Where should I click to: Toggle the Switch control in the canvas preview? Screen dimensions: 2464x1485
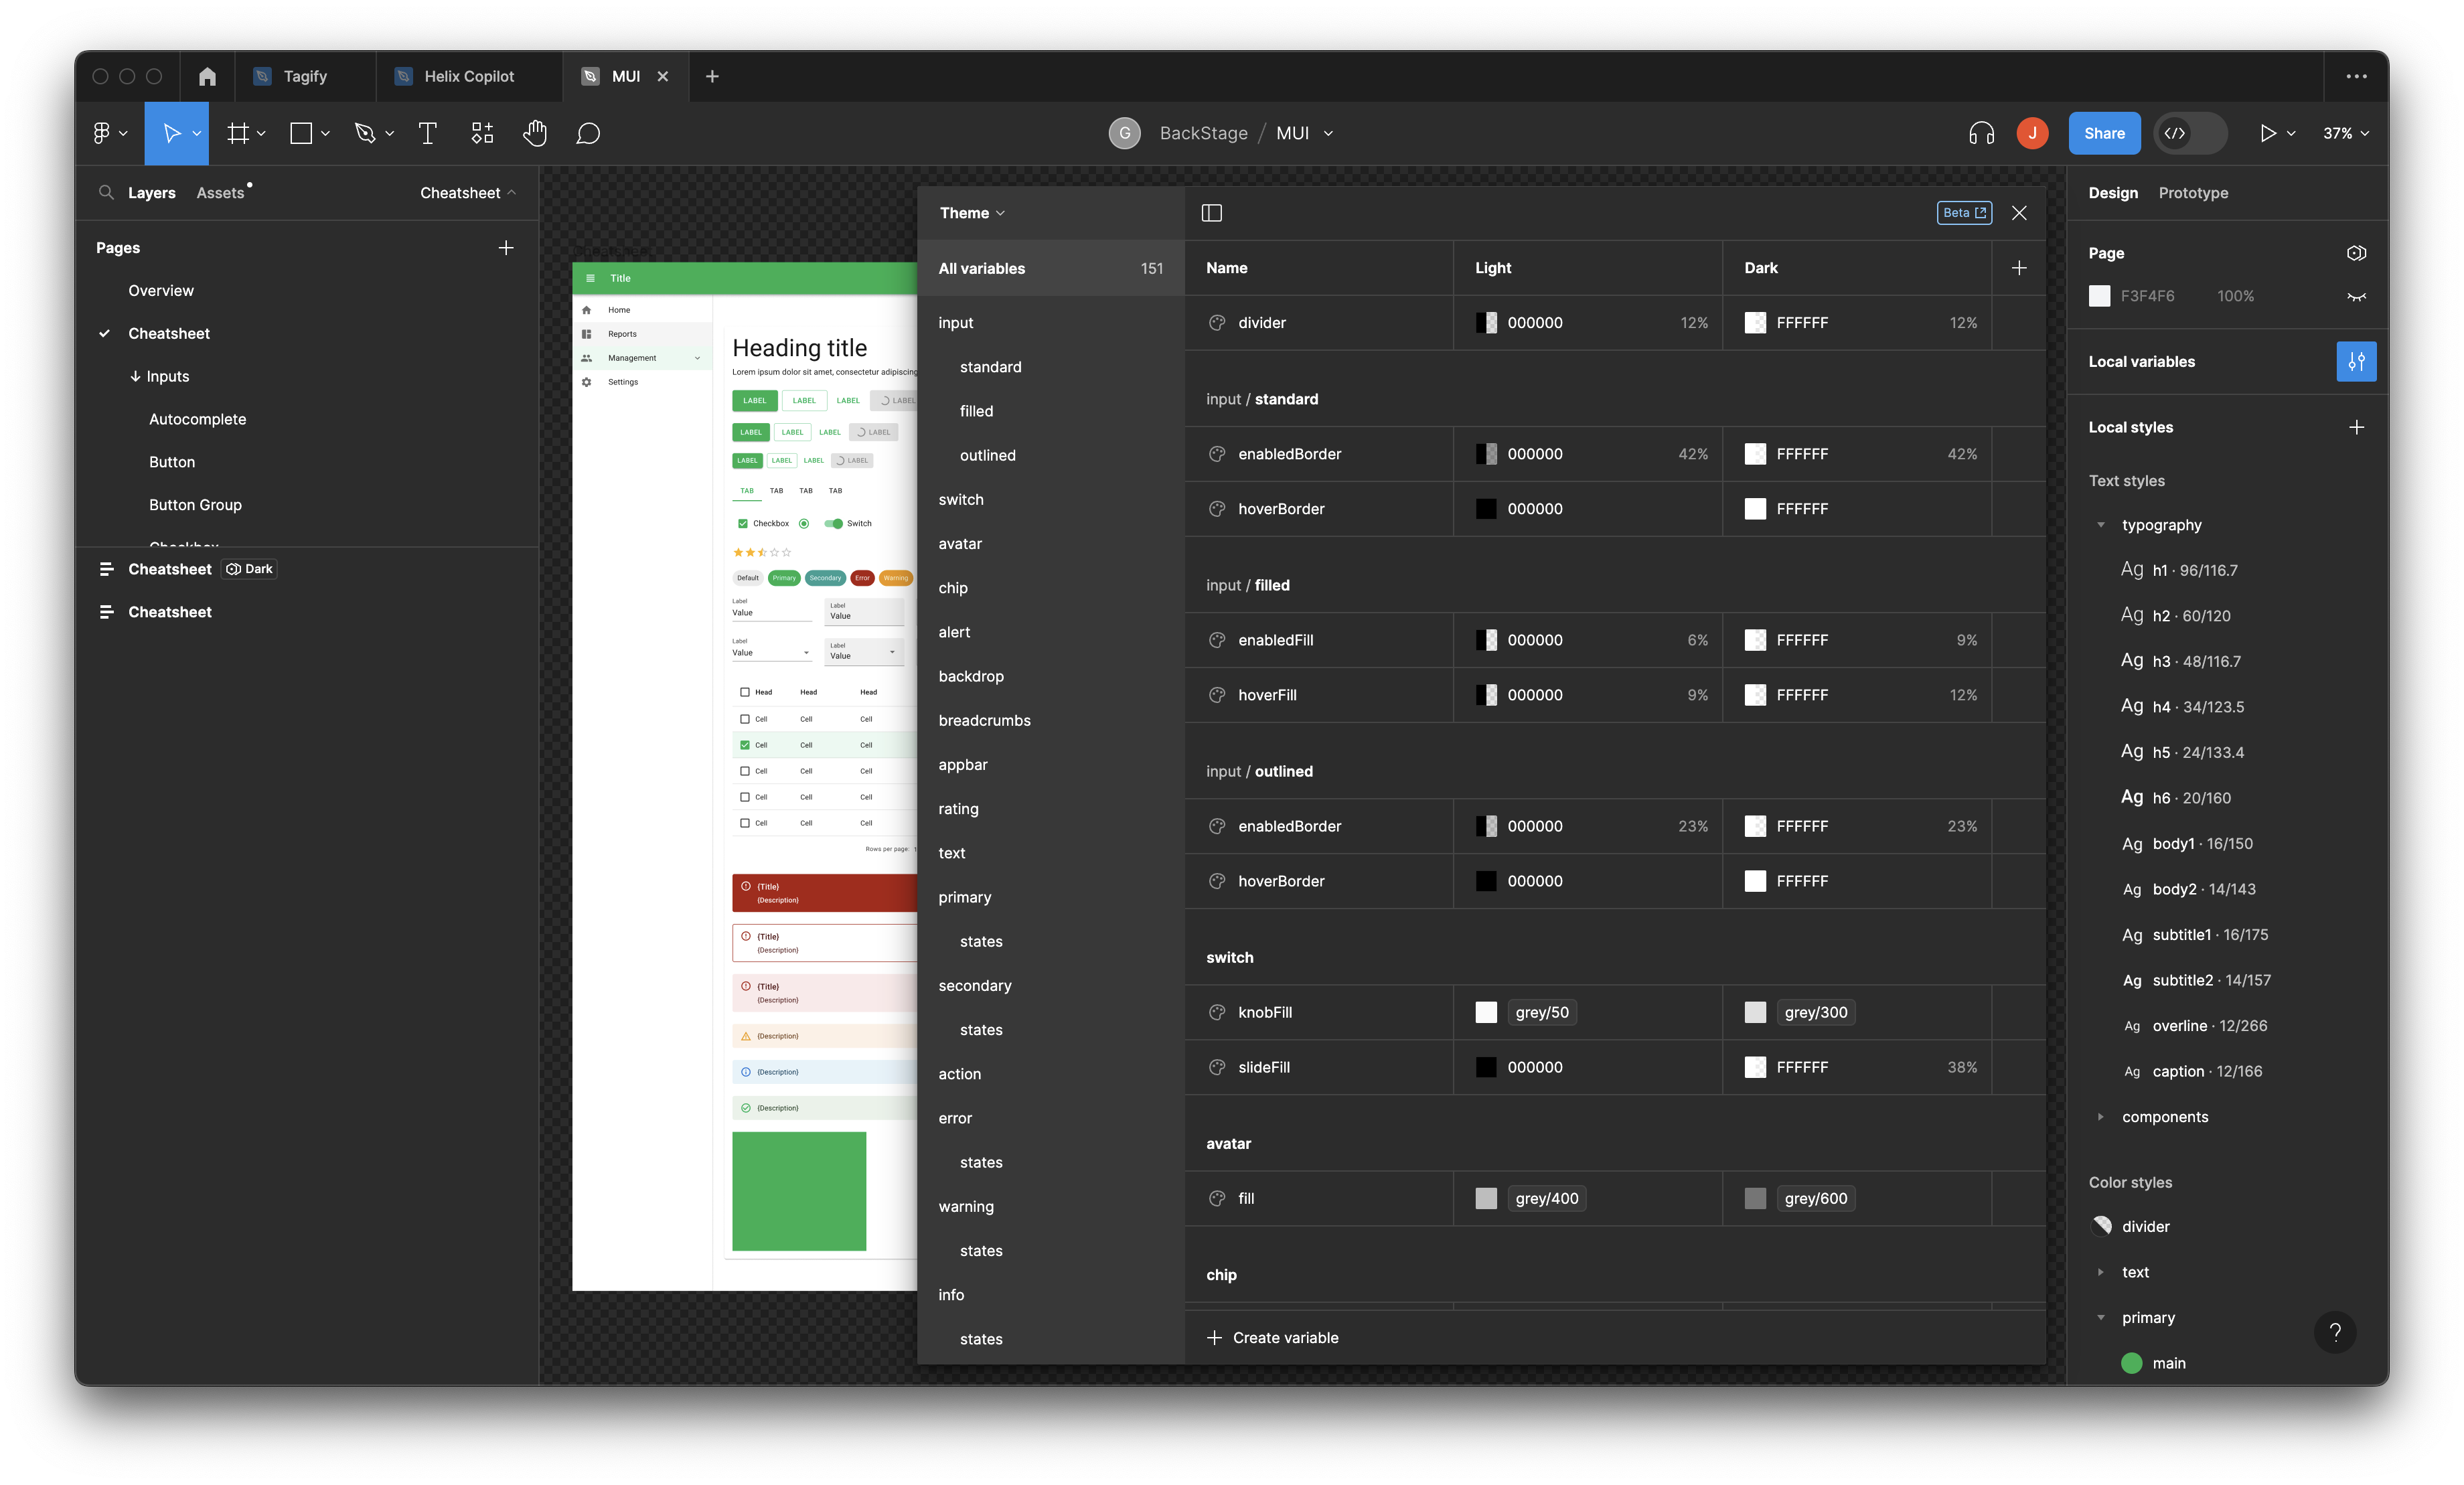(x=833, y=523)
